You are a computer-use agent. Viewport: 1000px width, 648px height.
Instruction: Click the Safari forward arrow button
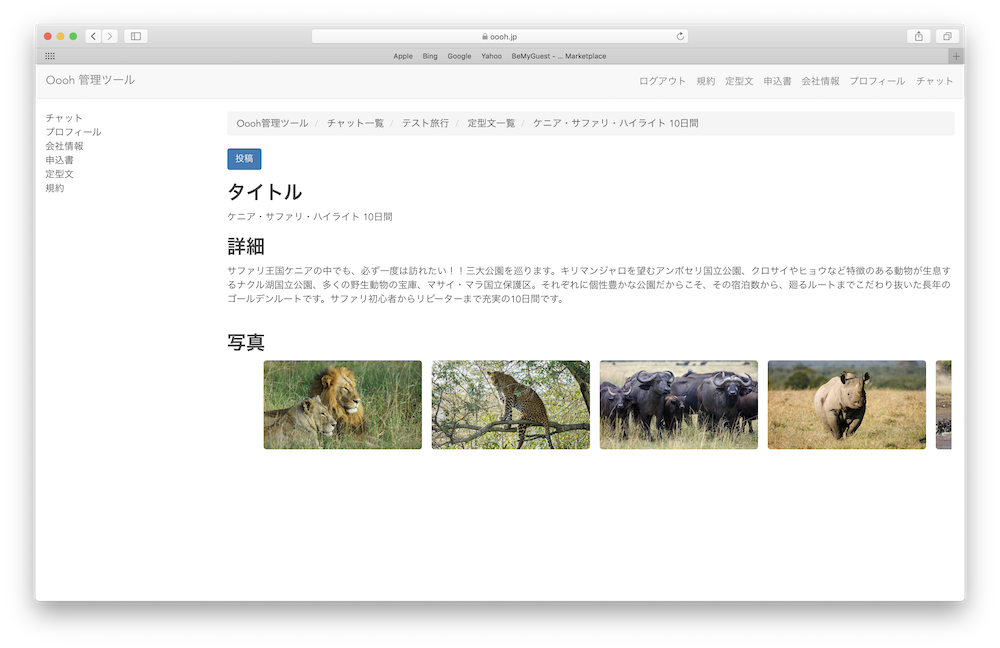point(109,36)
